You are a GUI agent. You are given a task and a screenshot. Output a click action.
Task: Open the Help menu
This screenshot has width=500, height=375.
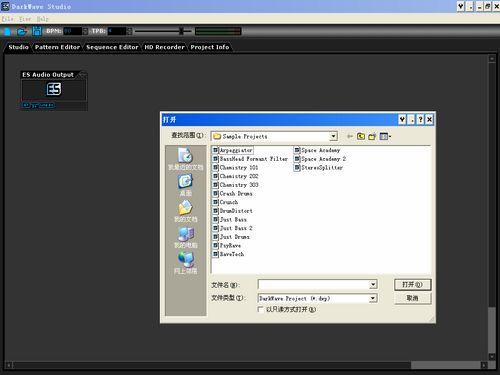coord(42,19)
